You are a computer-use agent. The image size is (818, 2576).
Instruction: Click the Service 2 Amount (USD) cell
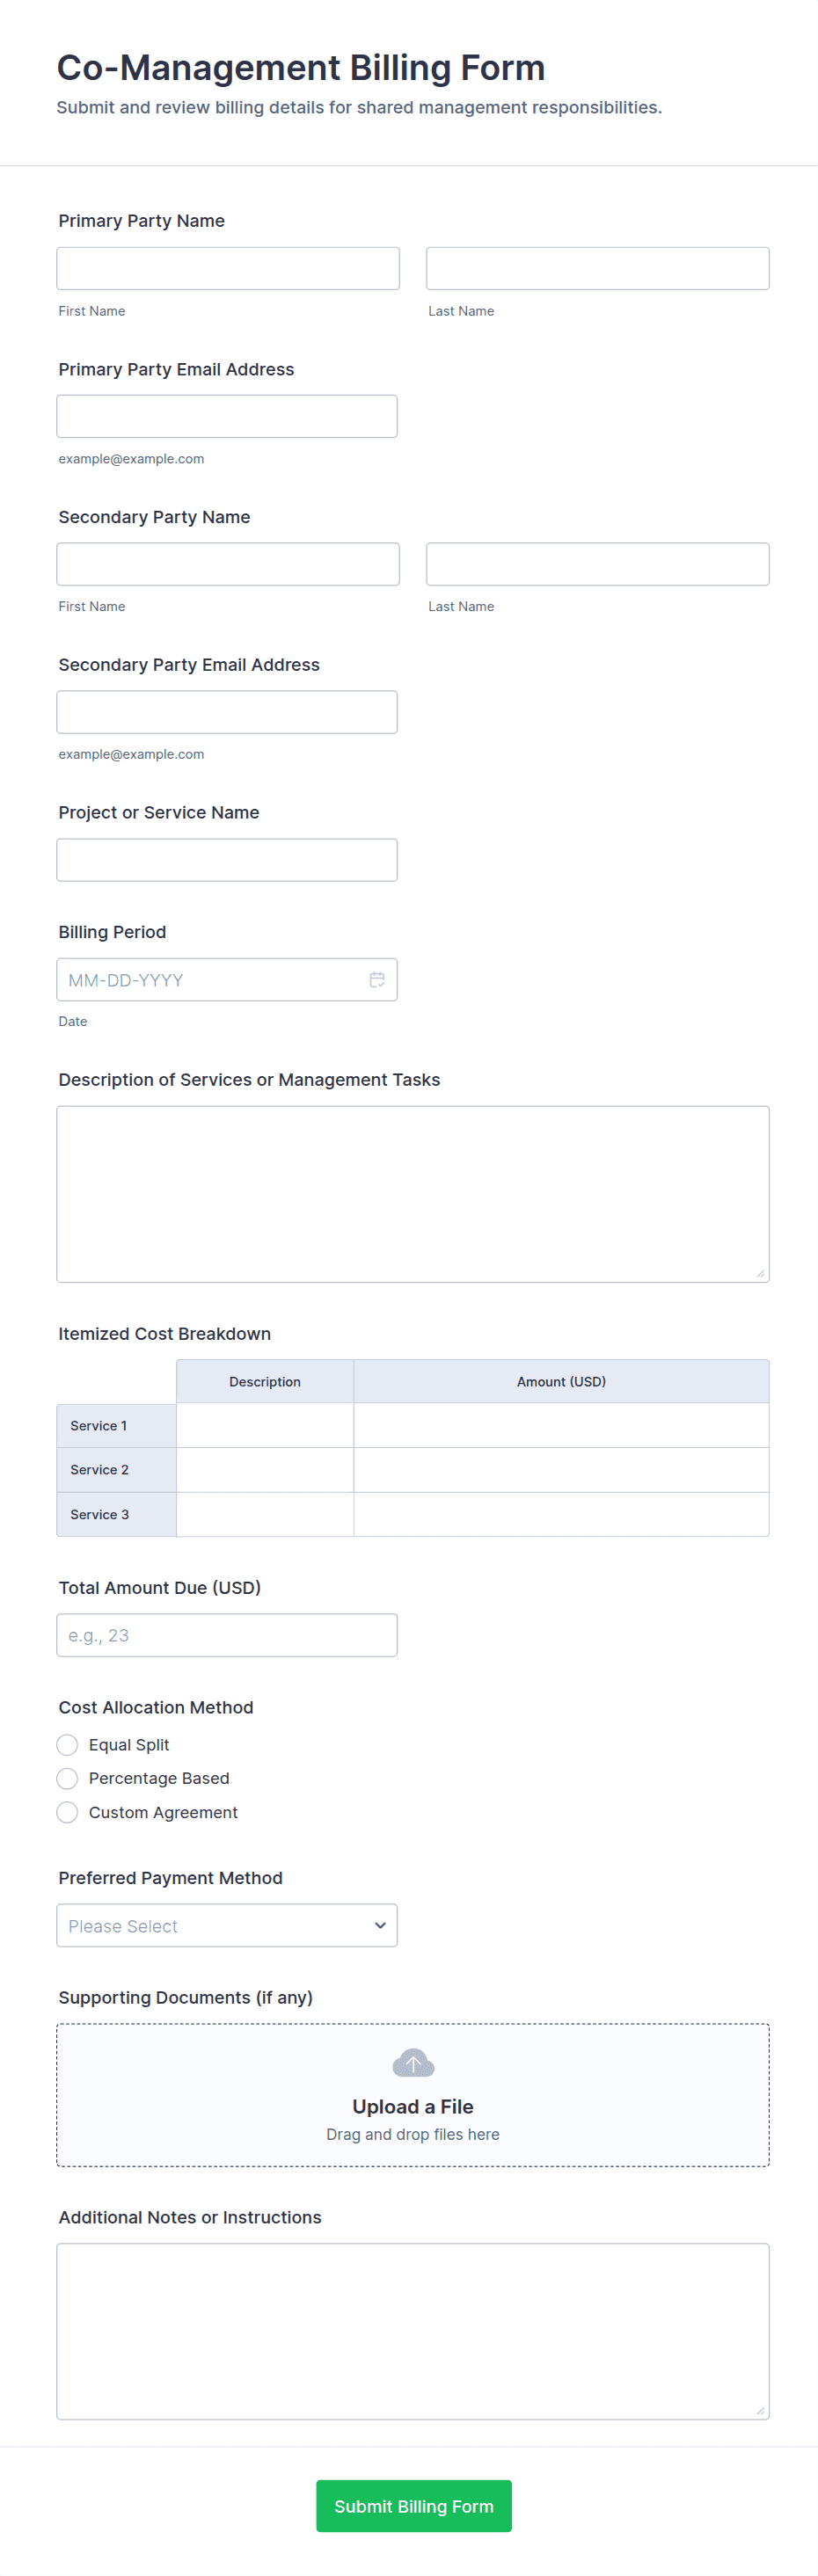pyautogui.click(x=561, y=1470)
